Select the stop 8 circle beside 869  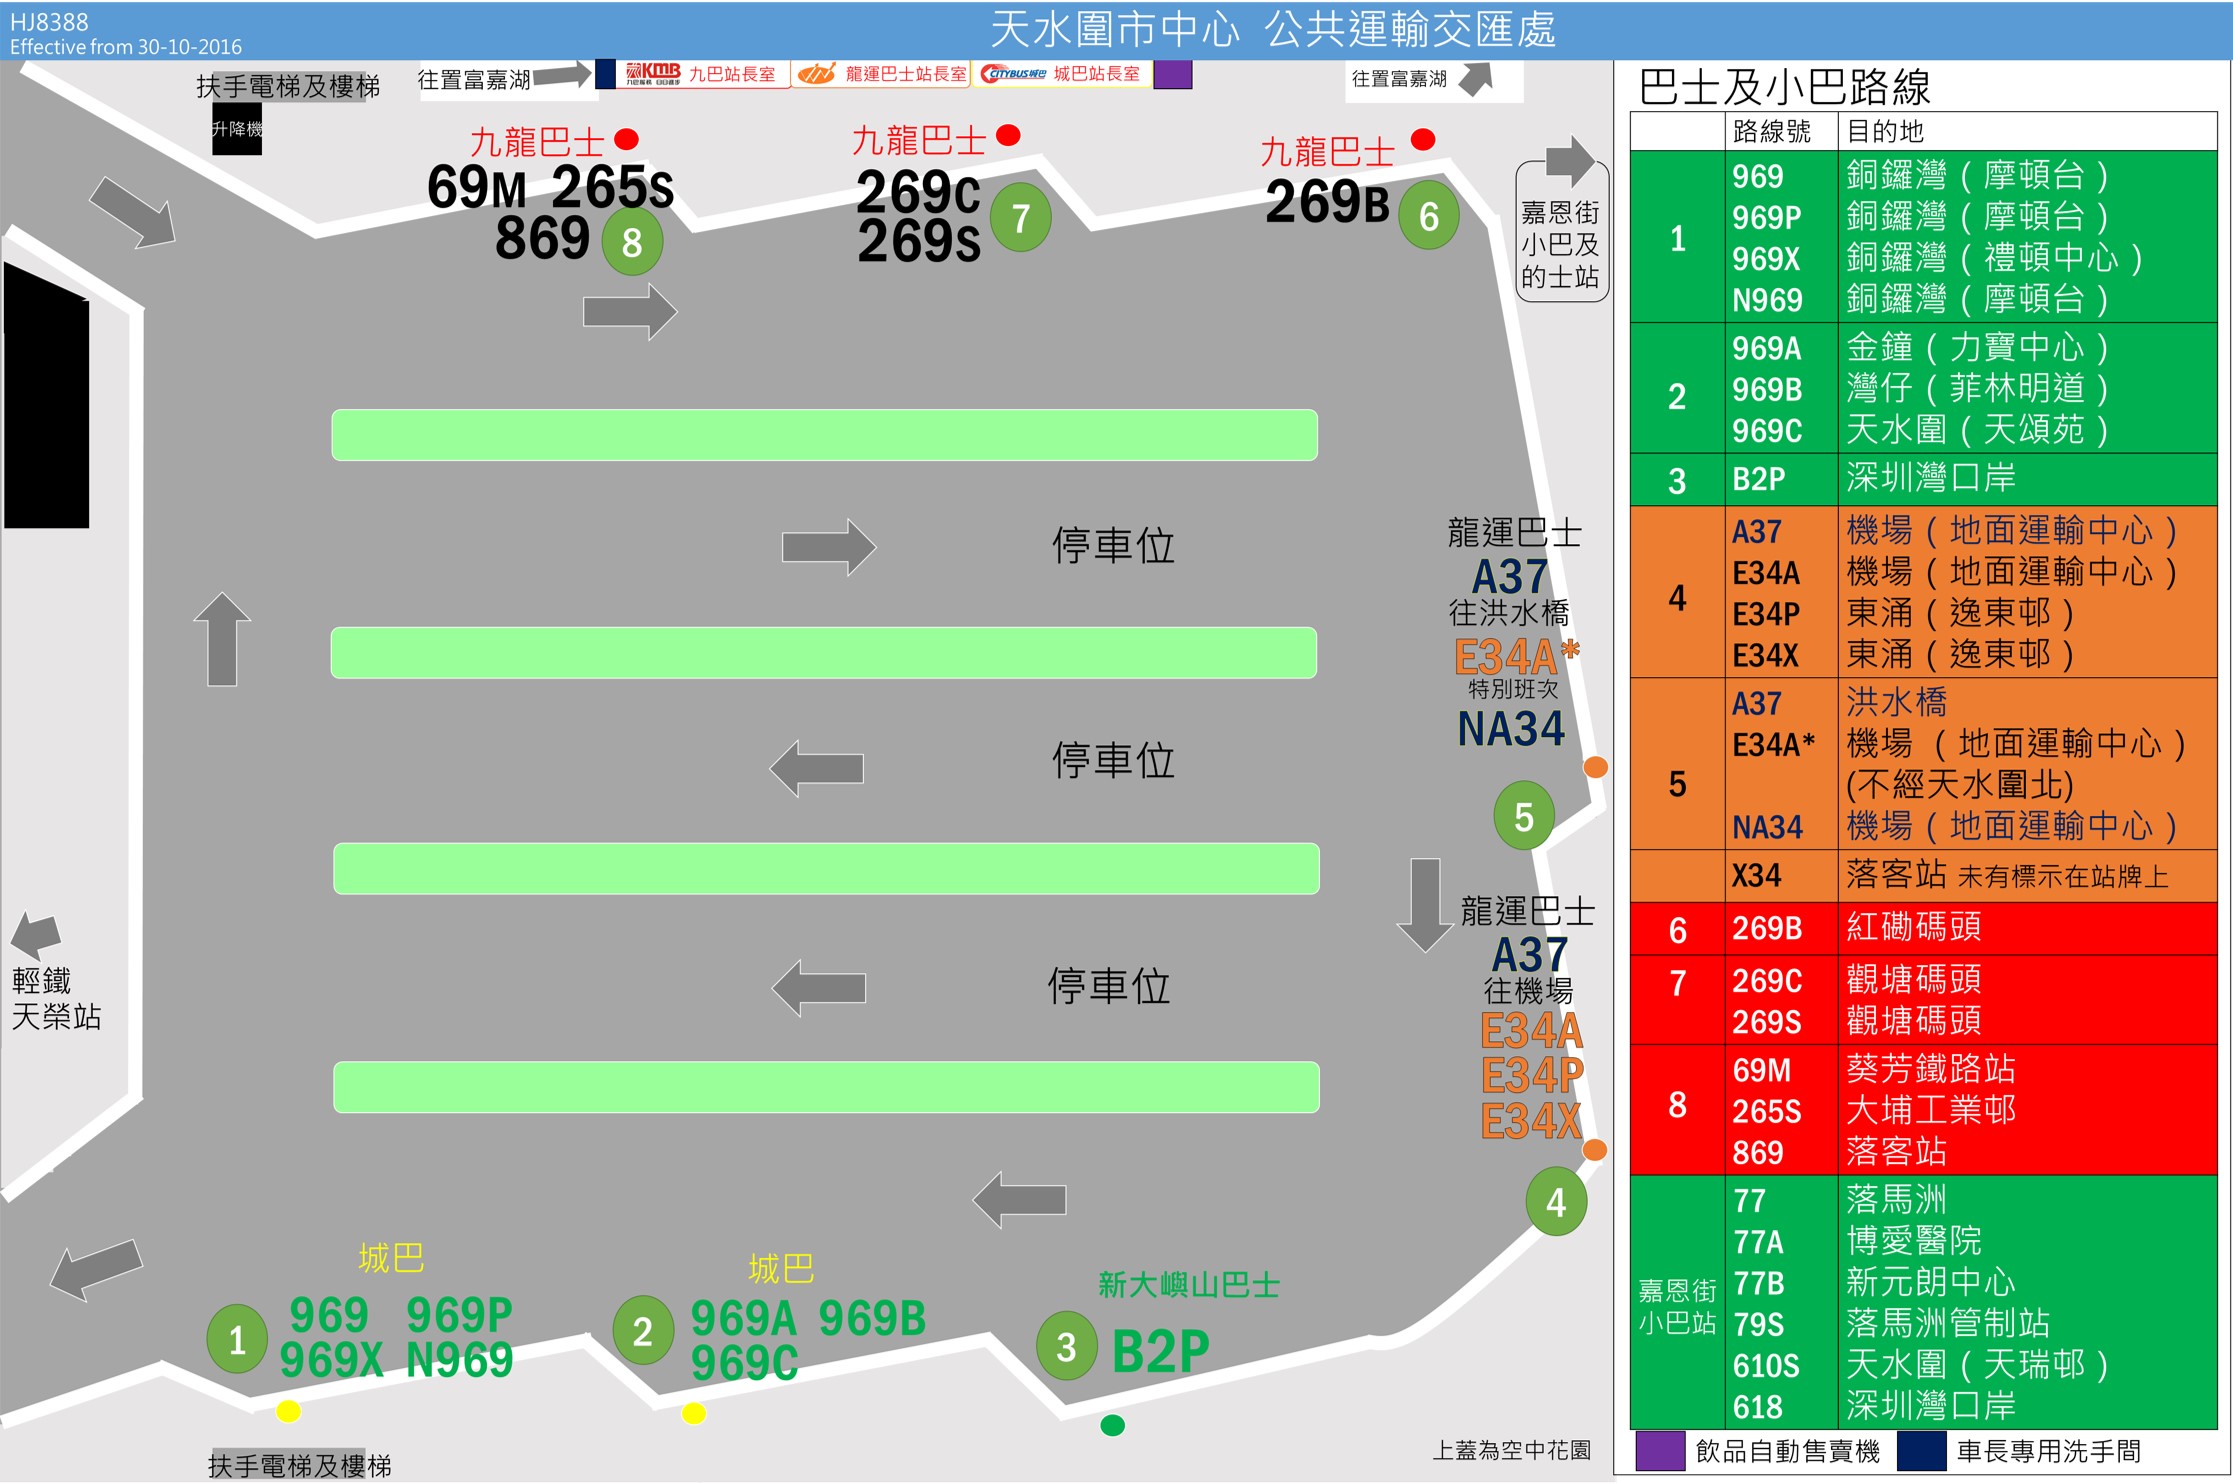click(632, 241)
